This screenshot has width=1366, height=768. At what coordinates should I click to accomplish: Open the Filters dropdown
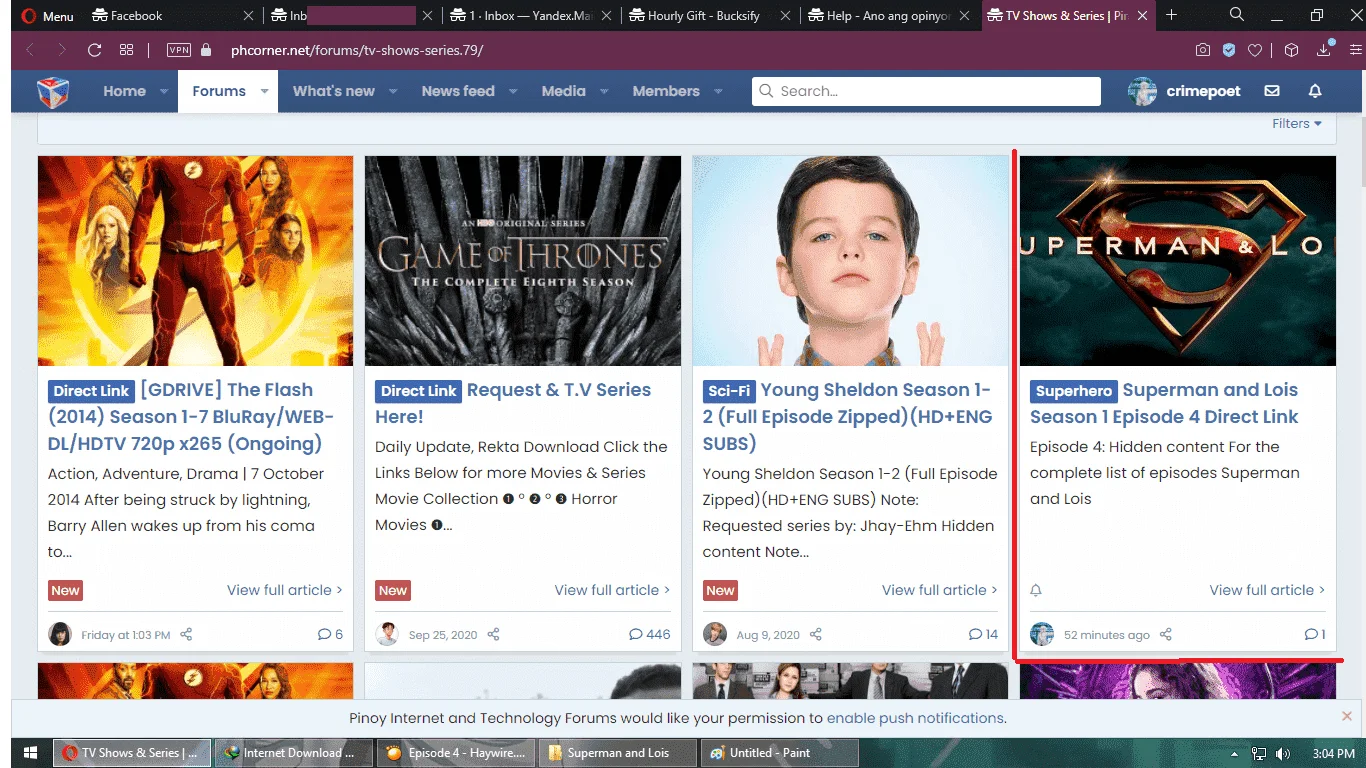[1297, 124]
